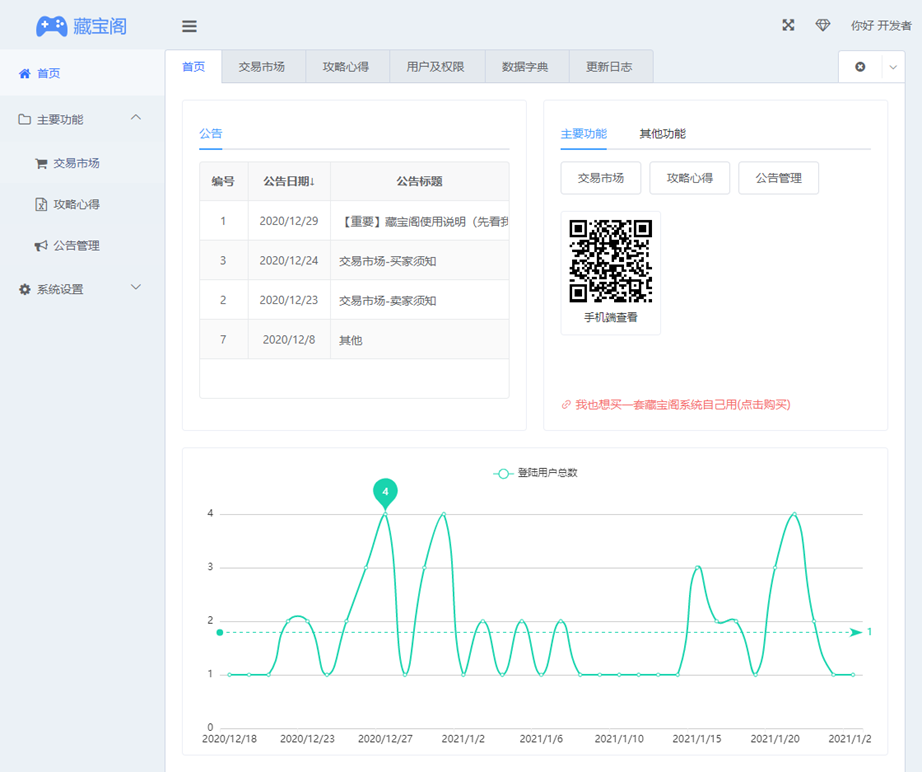Open 交易市场 in the sidebar
Viewport: 922px width, 772px height.
tap(76, 163)
